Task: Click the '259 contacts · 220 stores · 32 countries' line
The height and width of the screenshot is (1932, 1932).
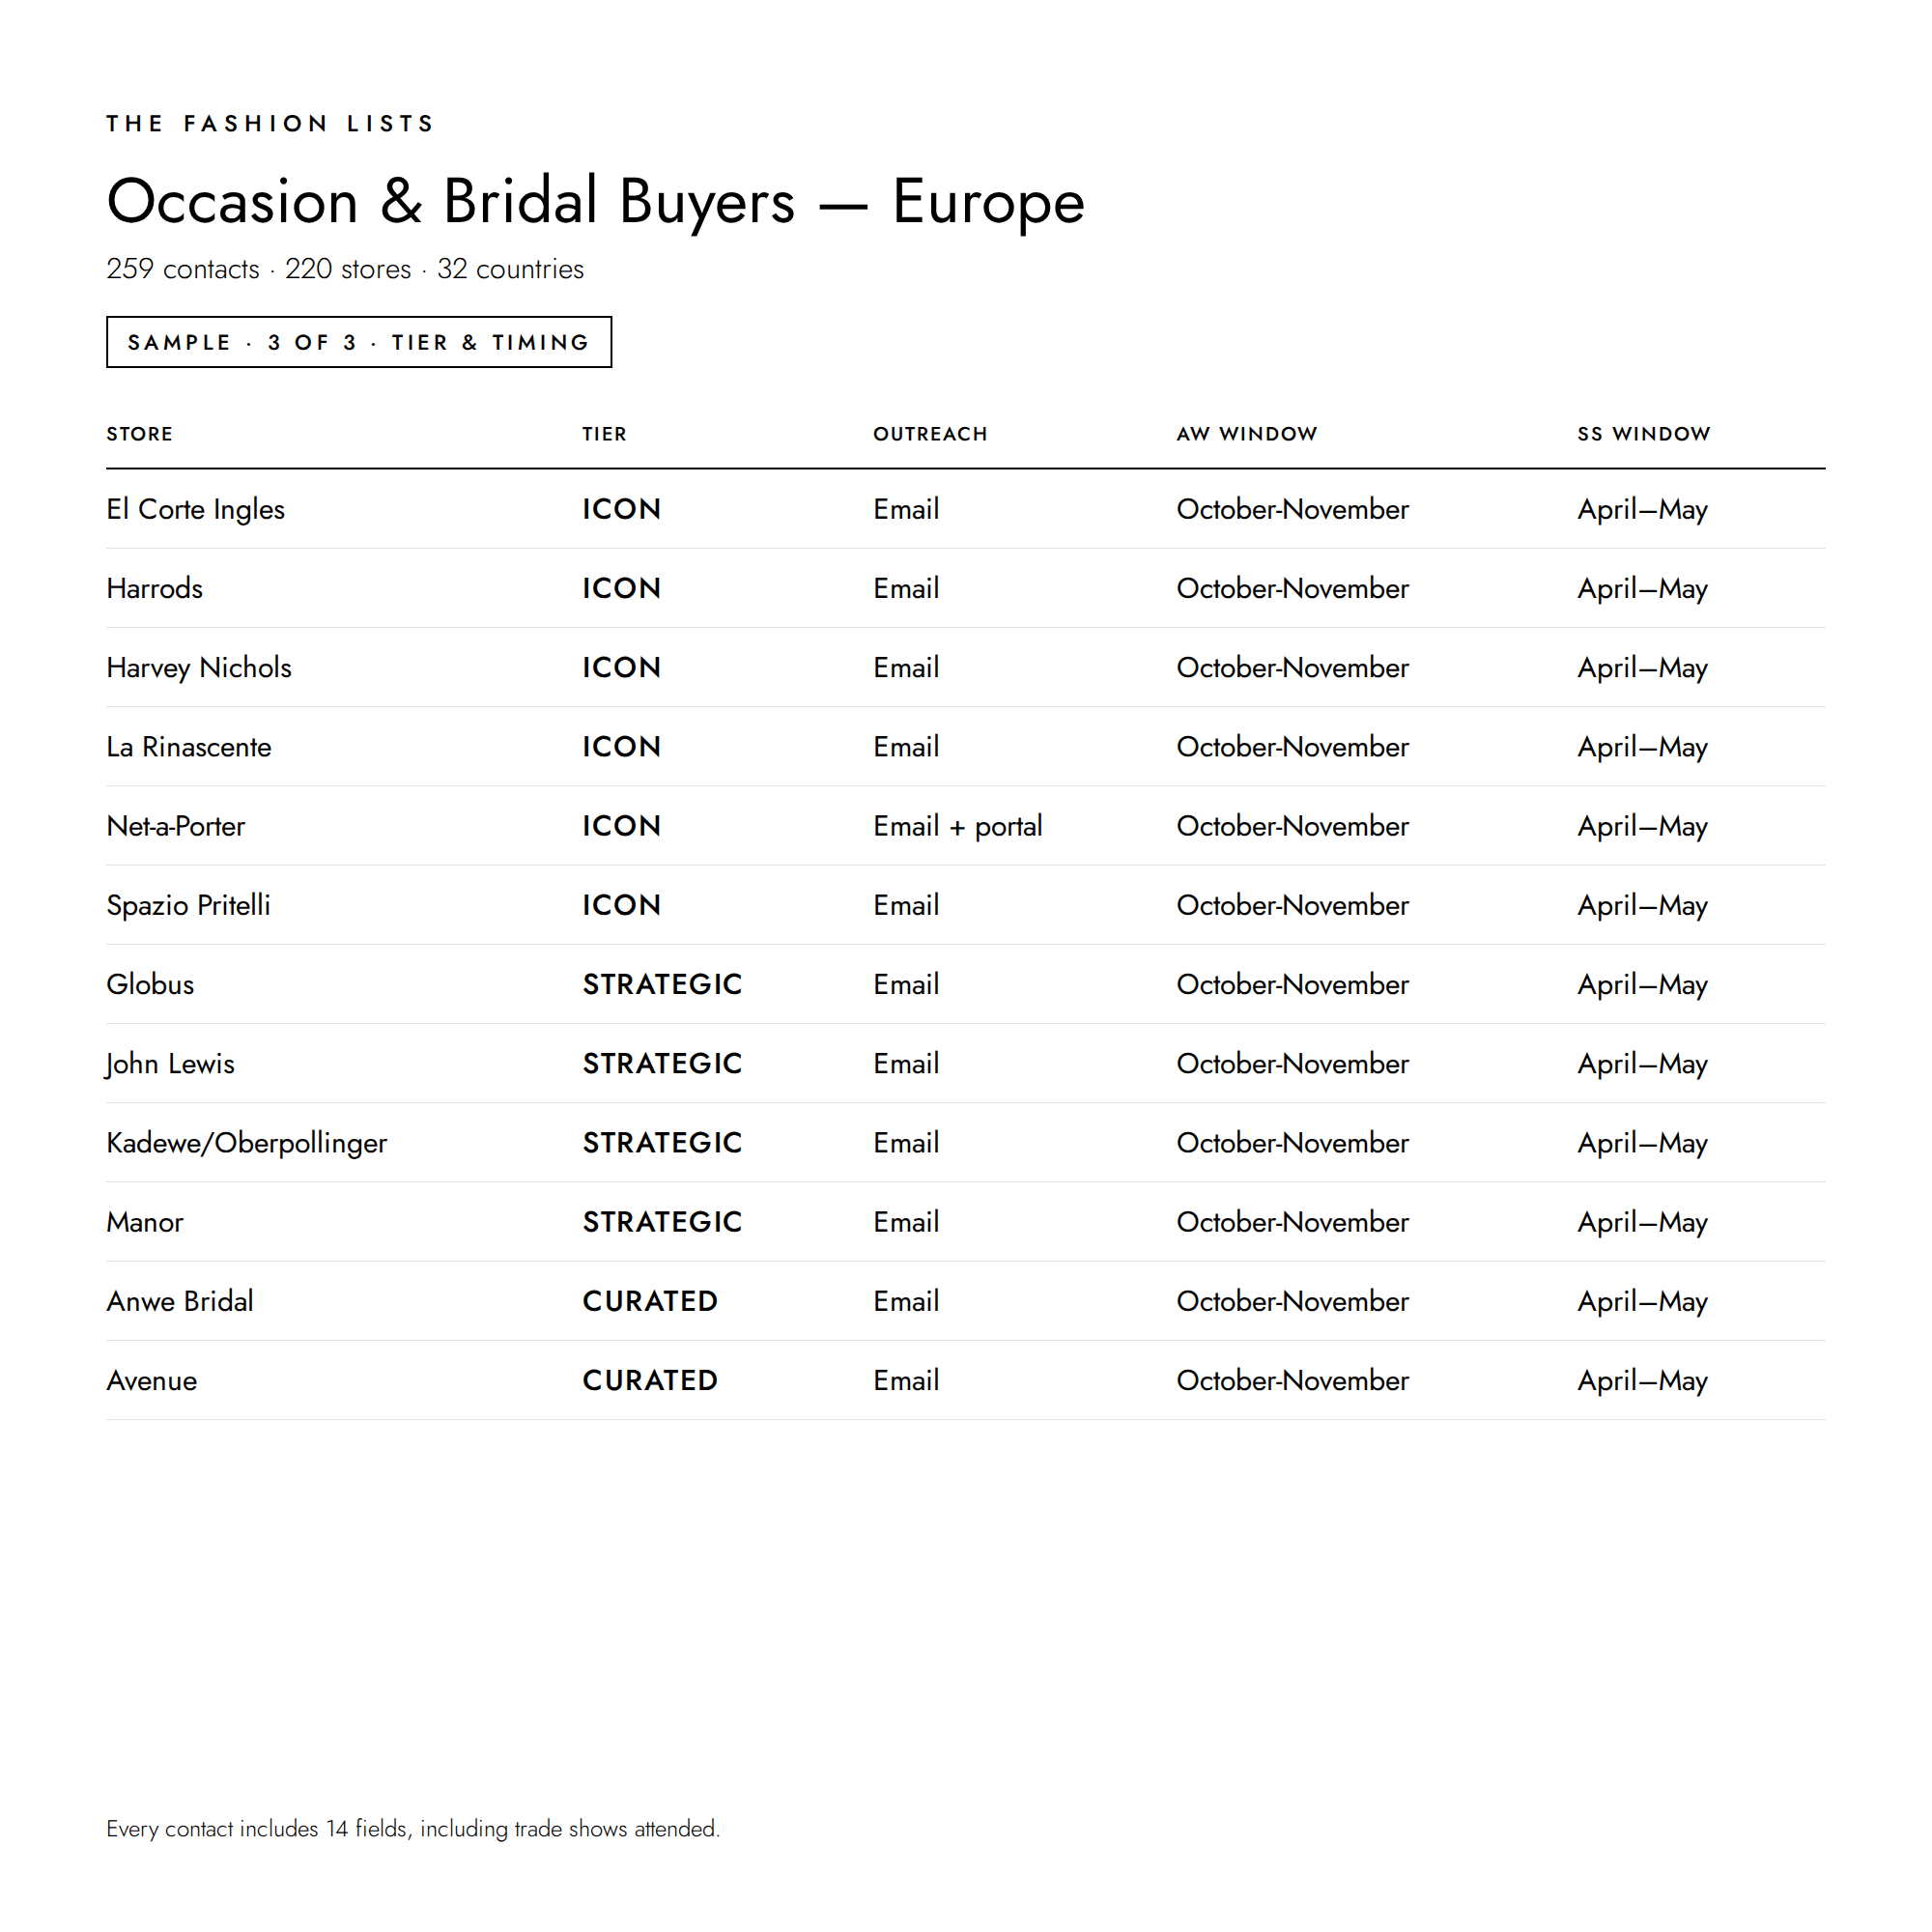Action: (x=345, y=269)
